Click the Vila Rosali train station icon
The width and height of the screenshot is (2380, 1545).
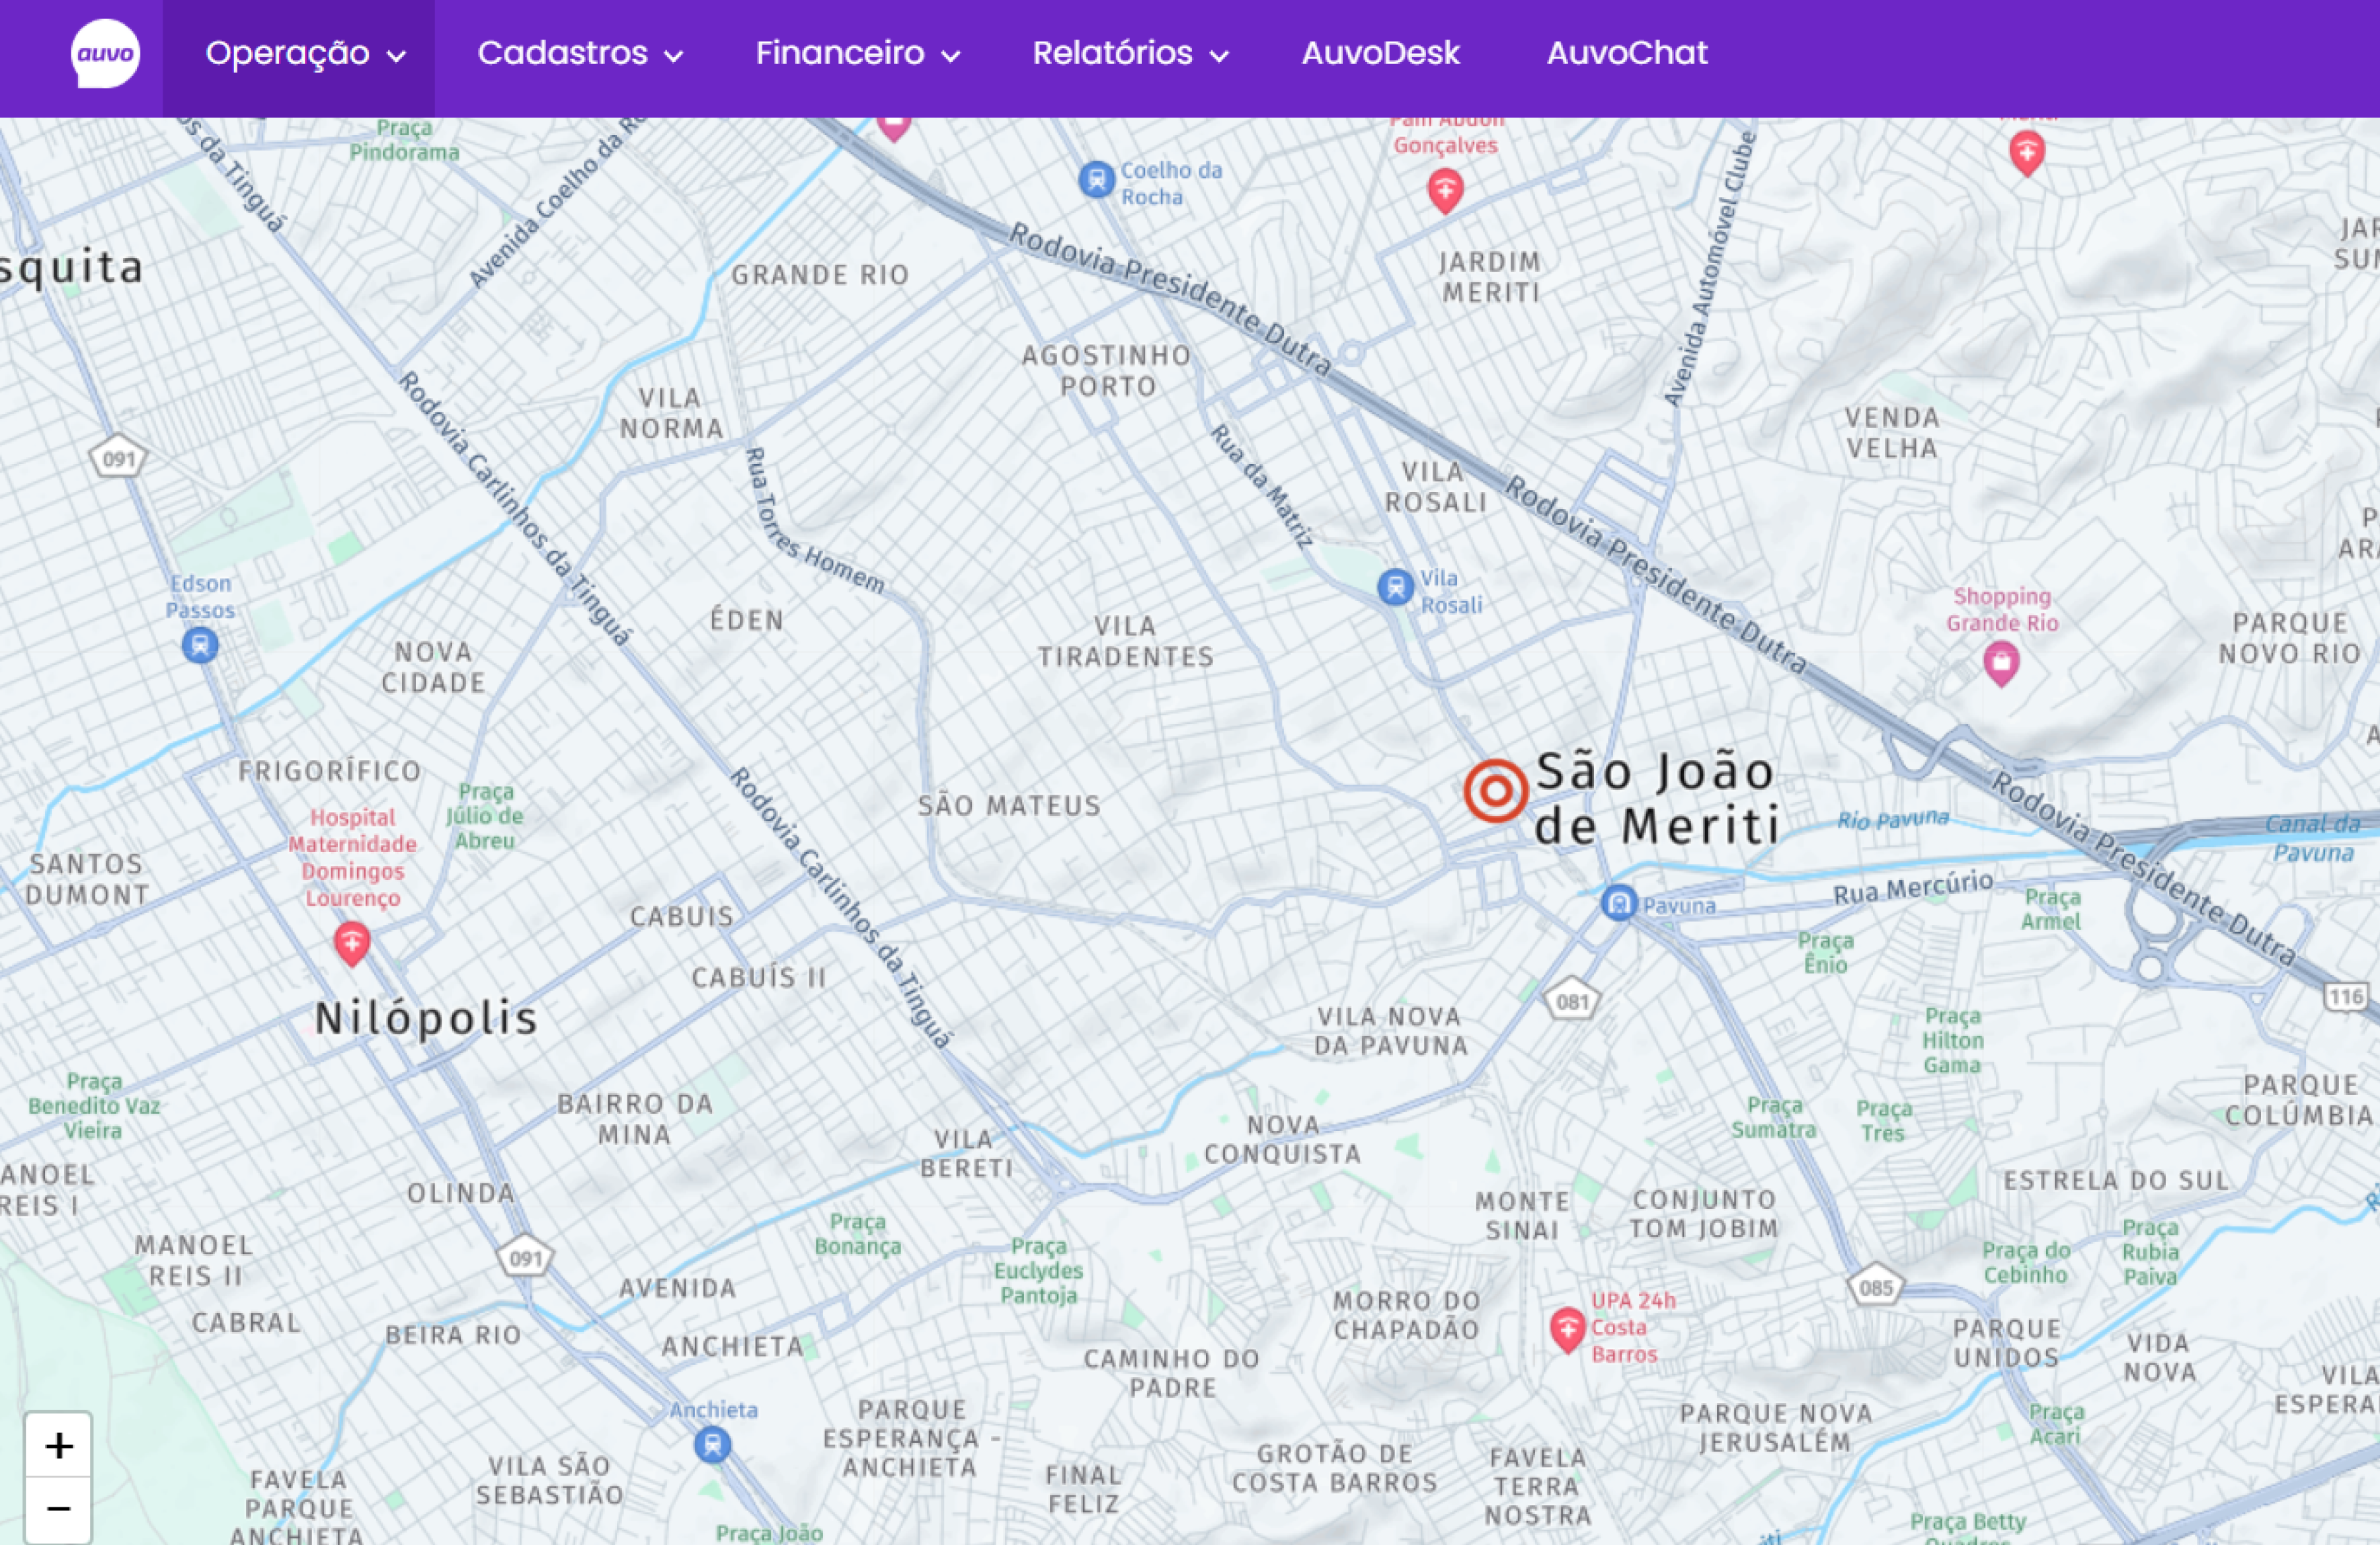[x=1395, y=587]
